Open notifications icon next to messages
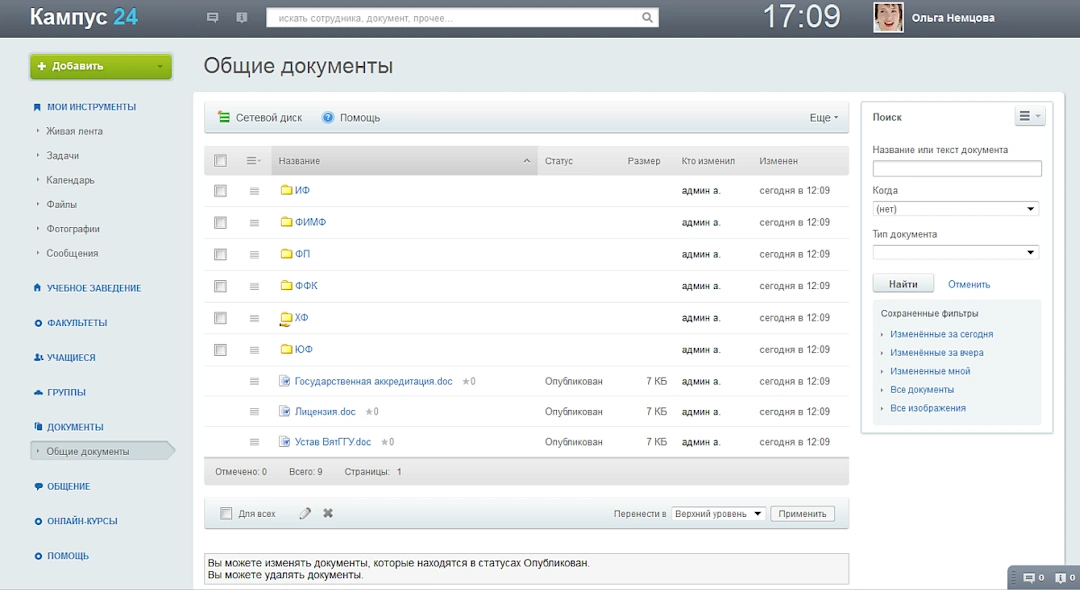 (241, 17)
